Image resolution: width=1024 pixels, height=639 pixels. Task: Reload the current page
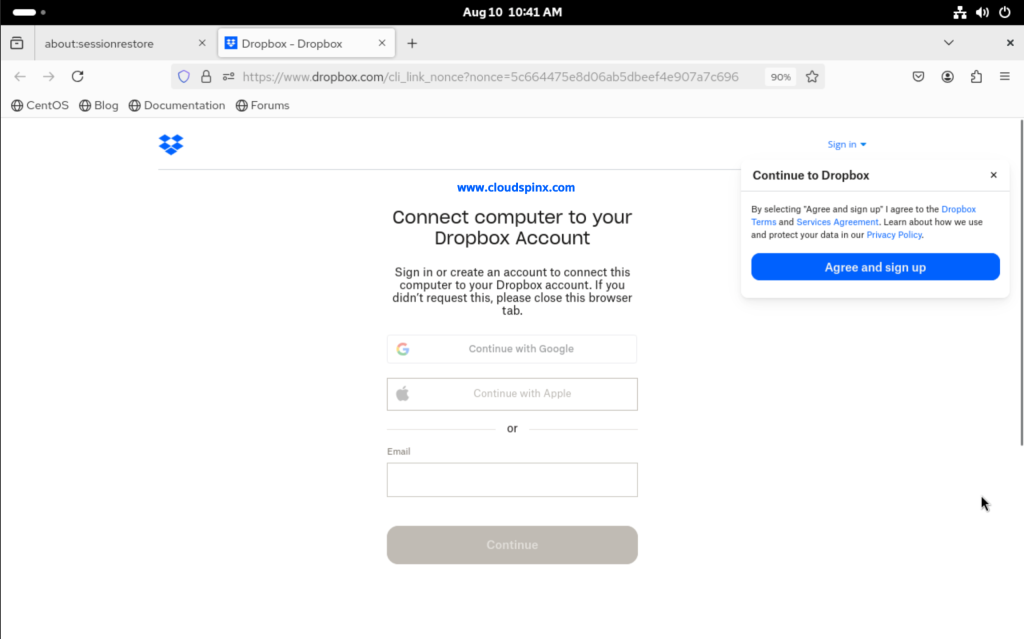click(x=77, y=76)
